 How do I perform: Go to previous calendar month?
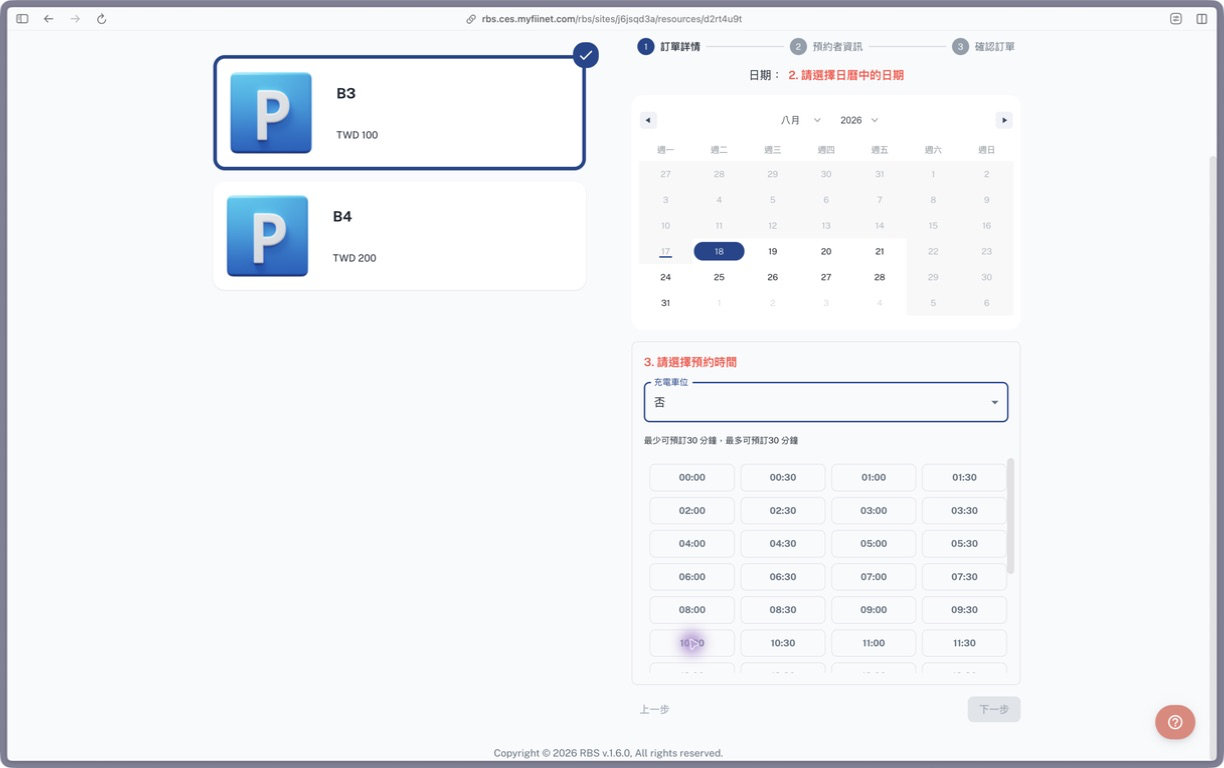point(648,120)
